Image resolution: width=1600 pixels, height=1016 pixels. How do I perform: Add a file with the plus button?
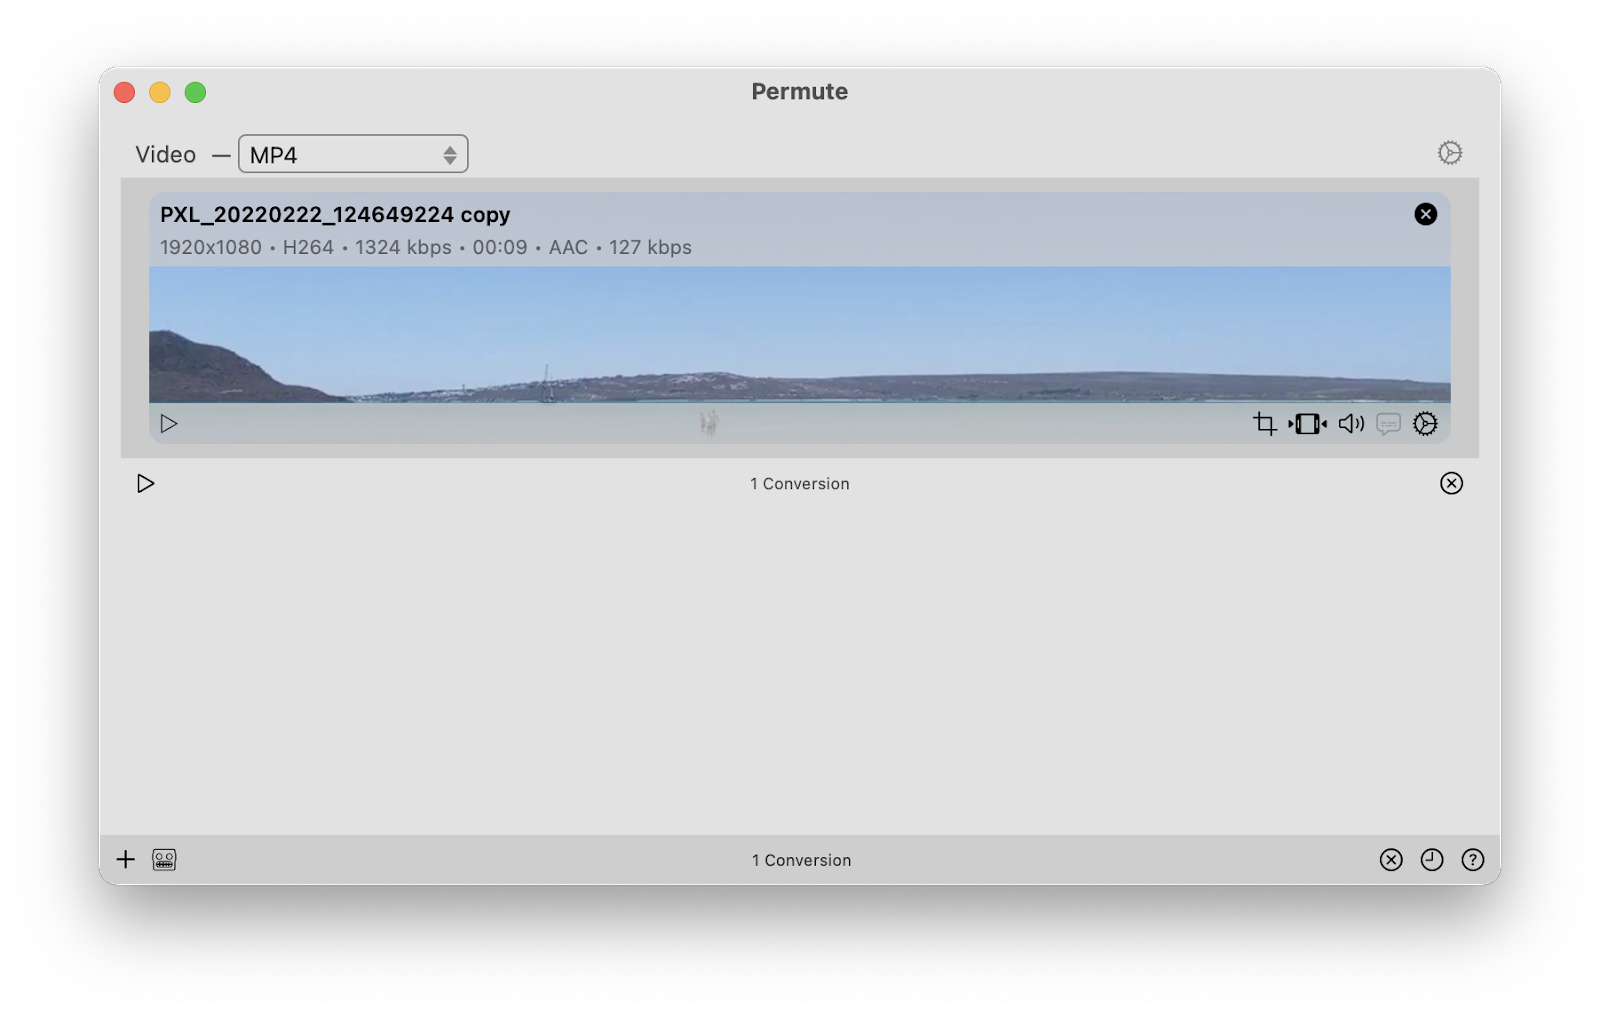click(126, 860)
